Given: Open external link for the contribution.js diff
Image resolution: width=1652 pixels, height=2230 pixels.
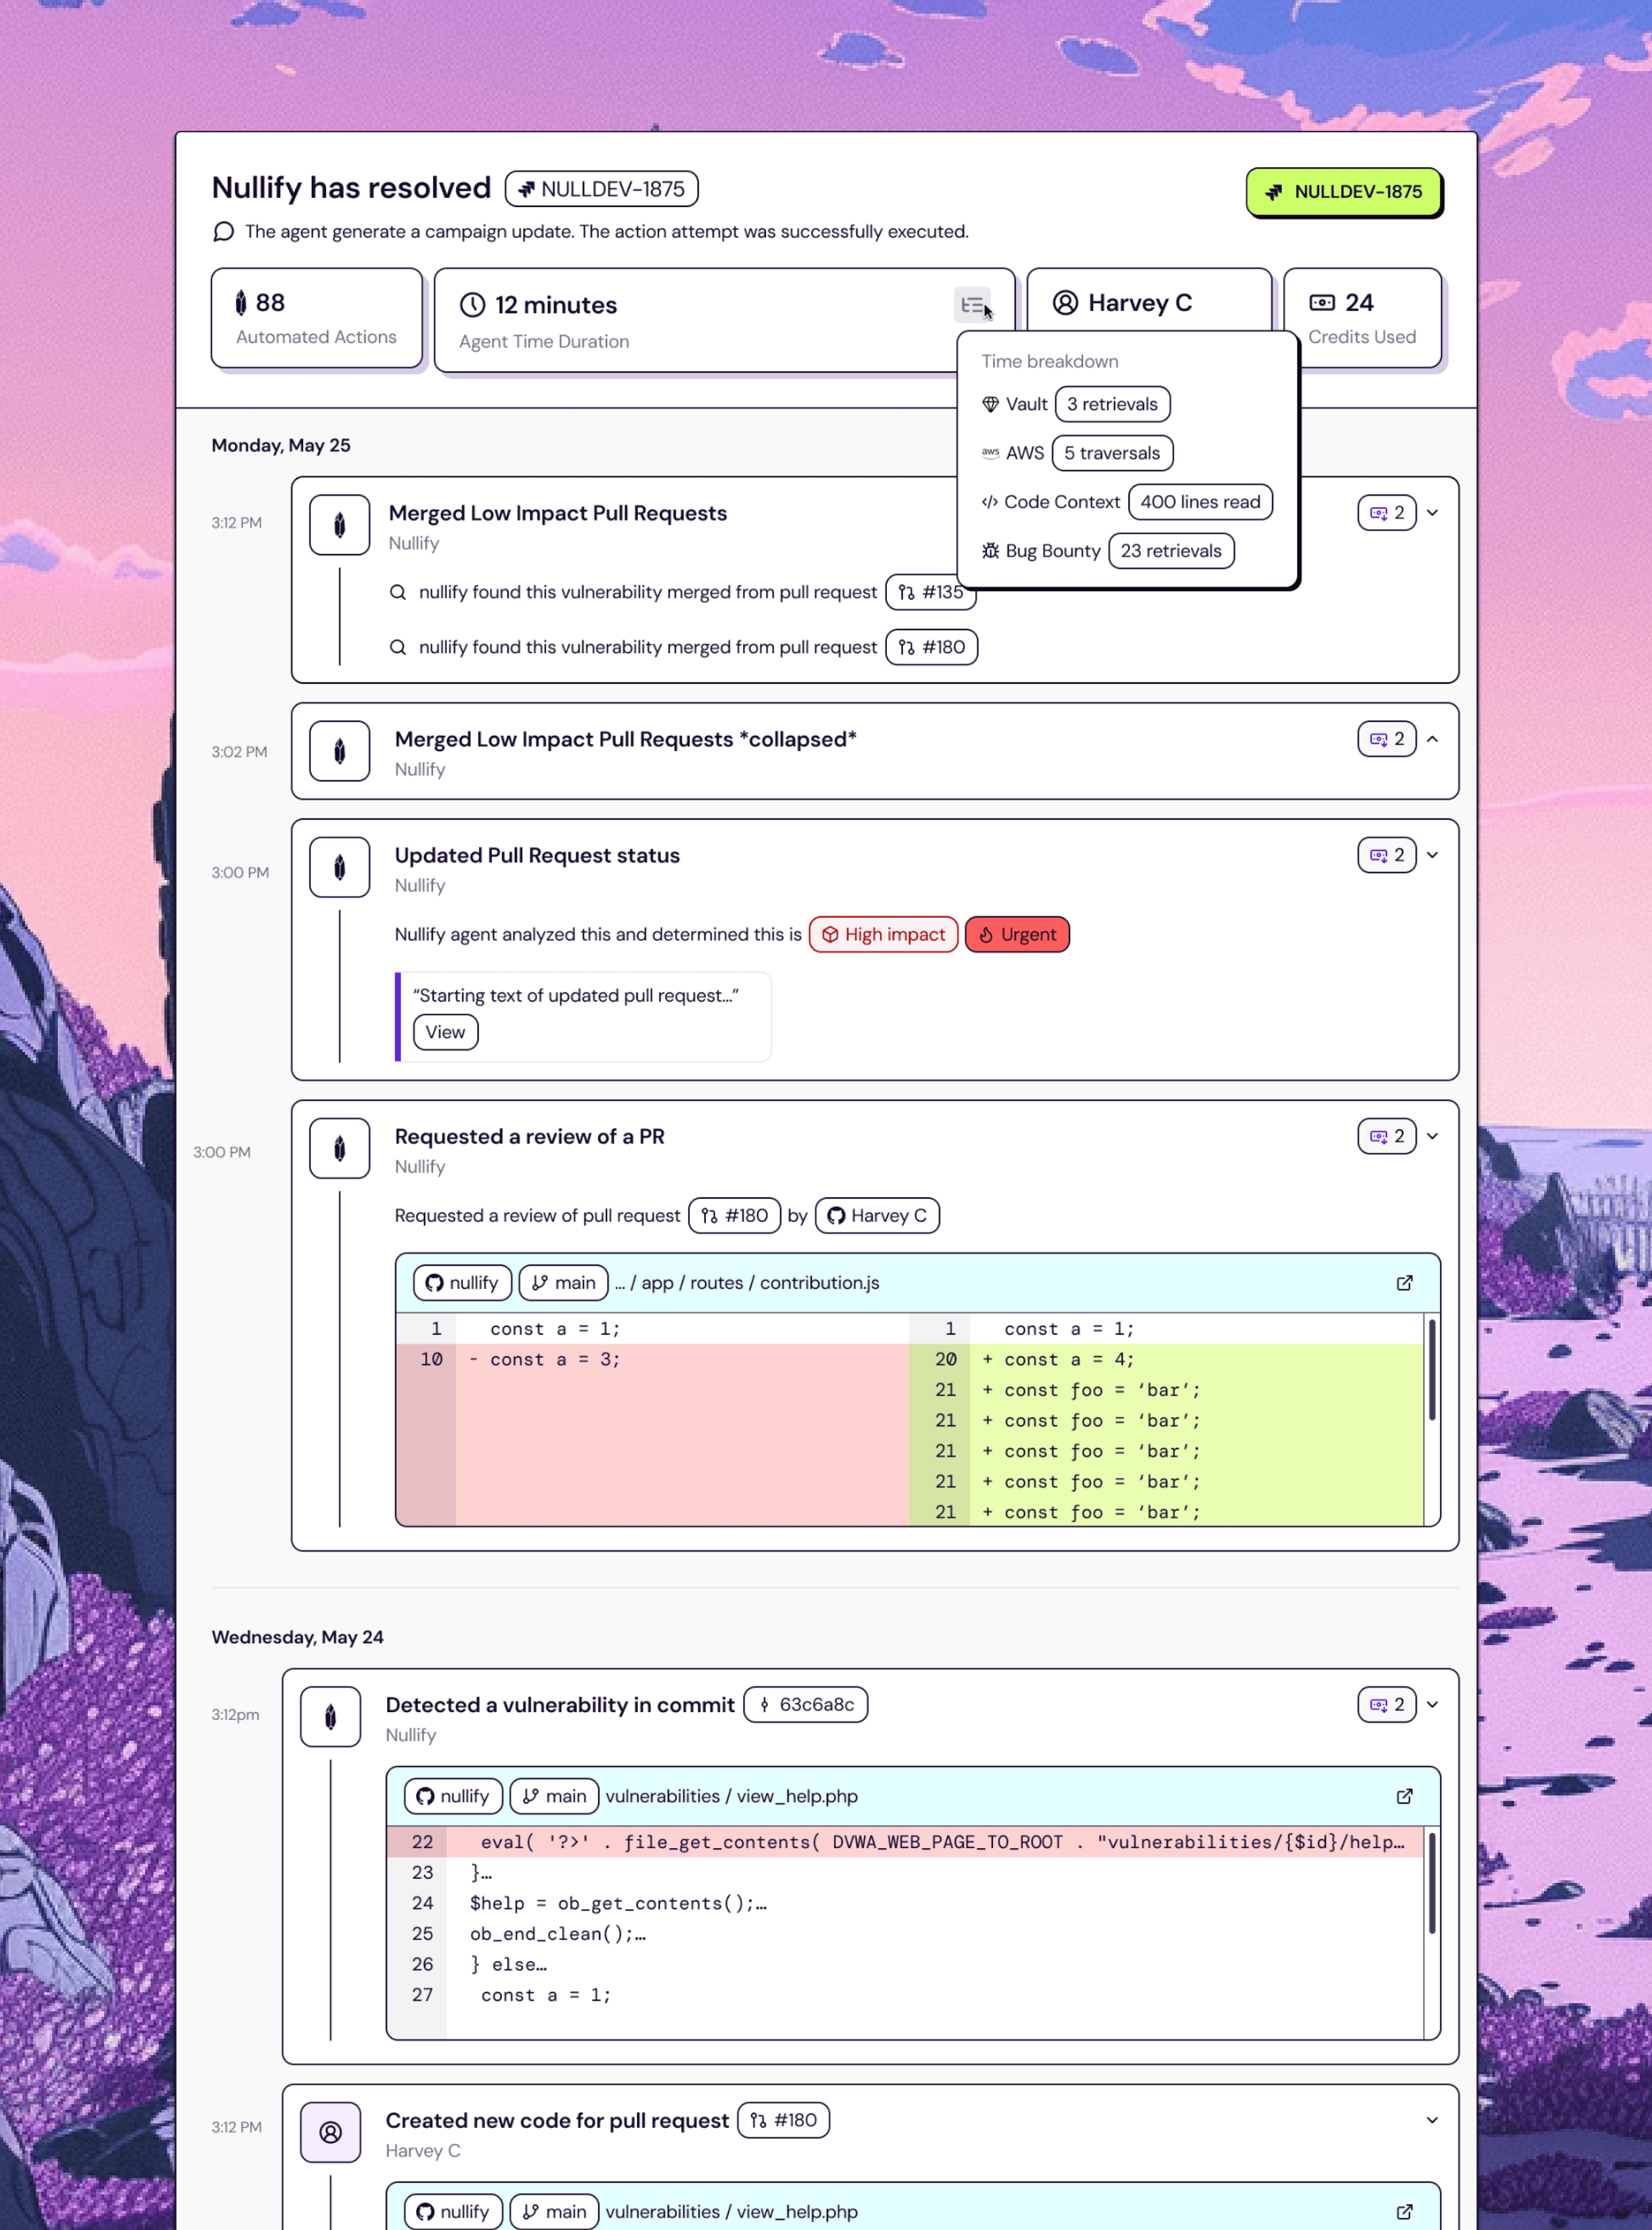Looking at the screenshot, I should tap(1404, 1283).
